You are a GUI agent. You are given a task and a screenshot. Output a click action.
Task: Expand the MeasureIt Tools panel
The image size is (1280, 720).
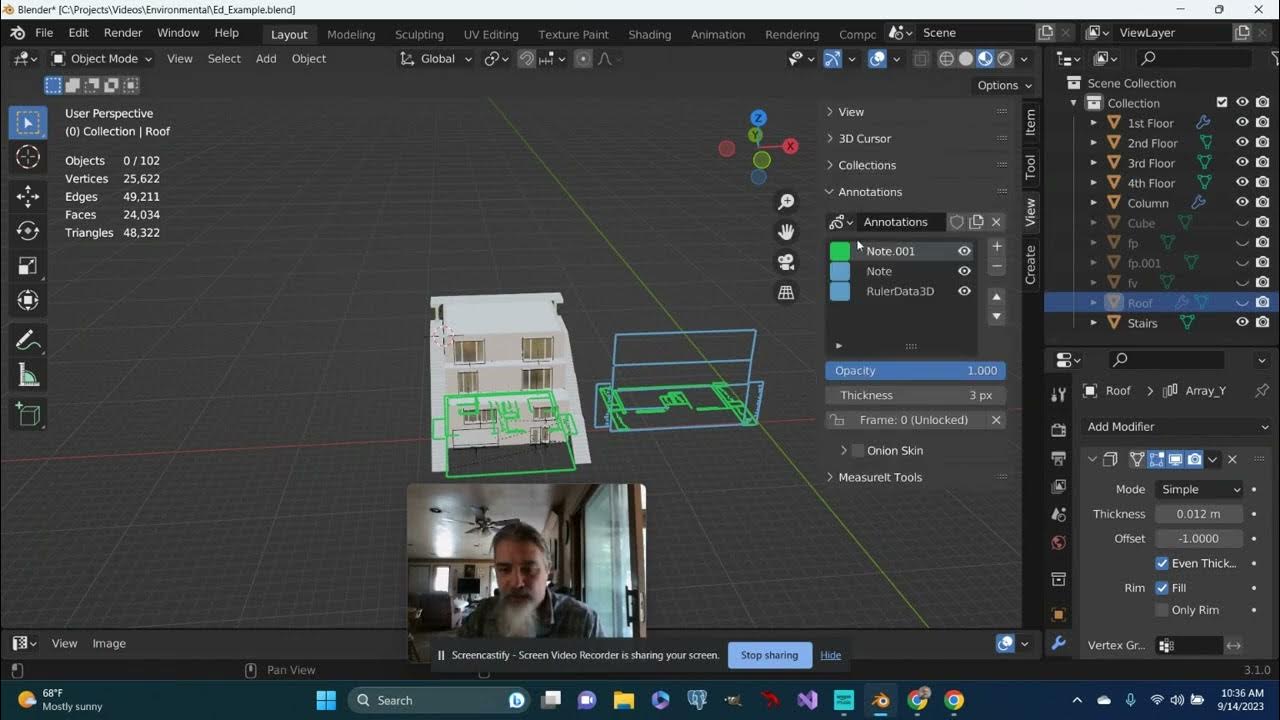880,478
